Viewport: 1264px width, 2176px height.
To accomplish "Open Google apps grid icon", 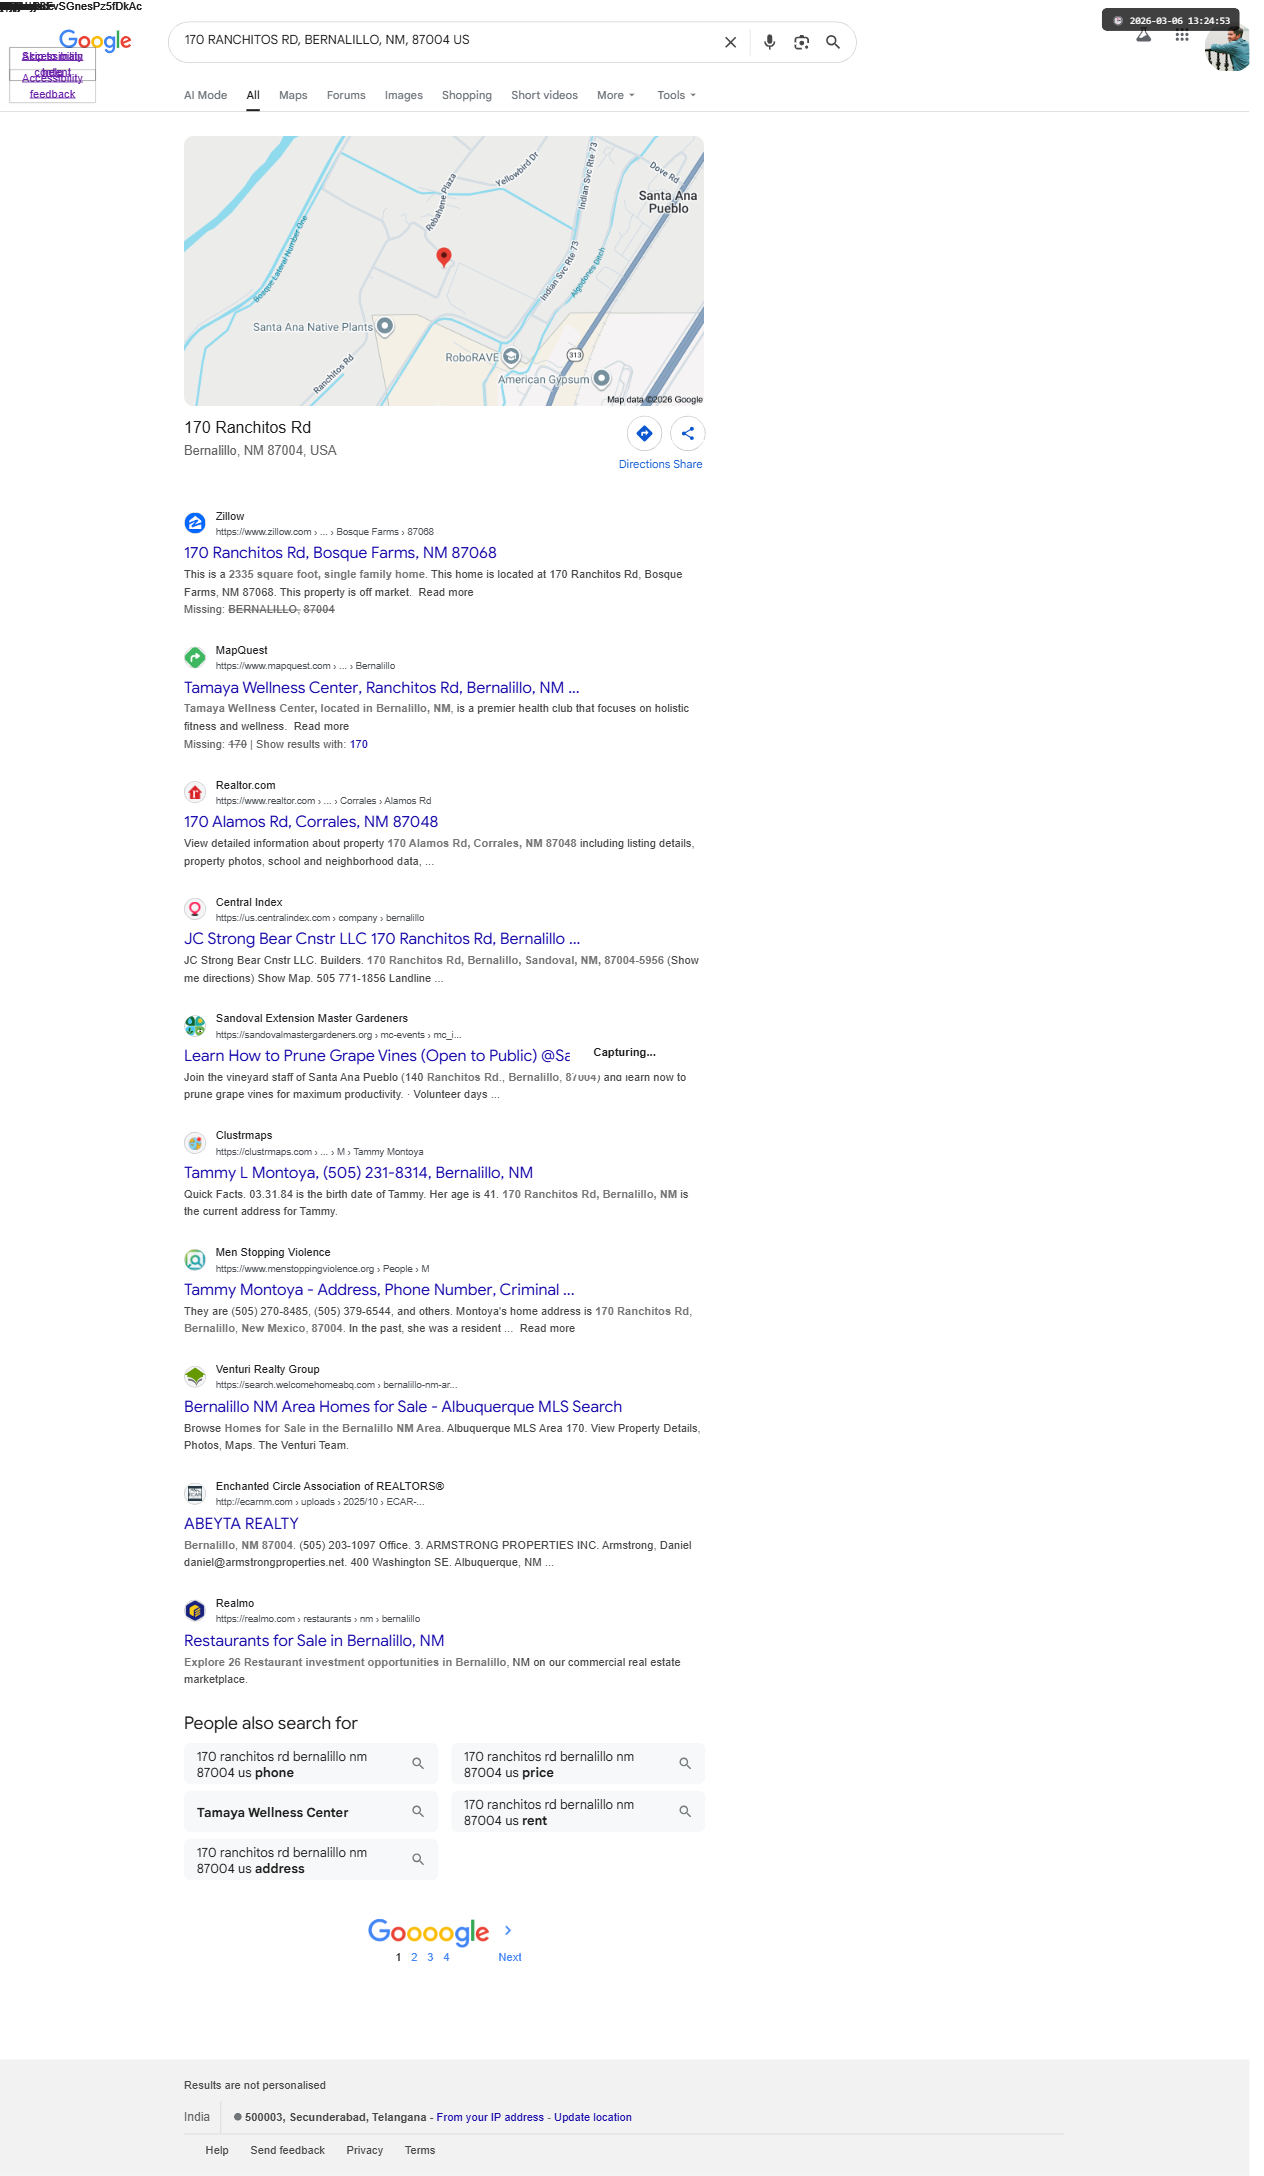I will click(1182, 36).
